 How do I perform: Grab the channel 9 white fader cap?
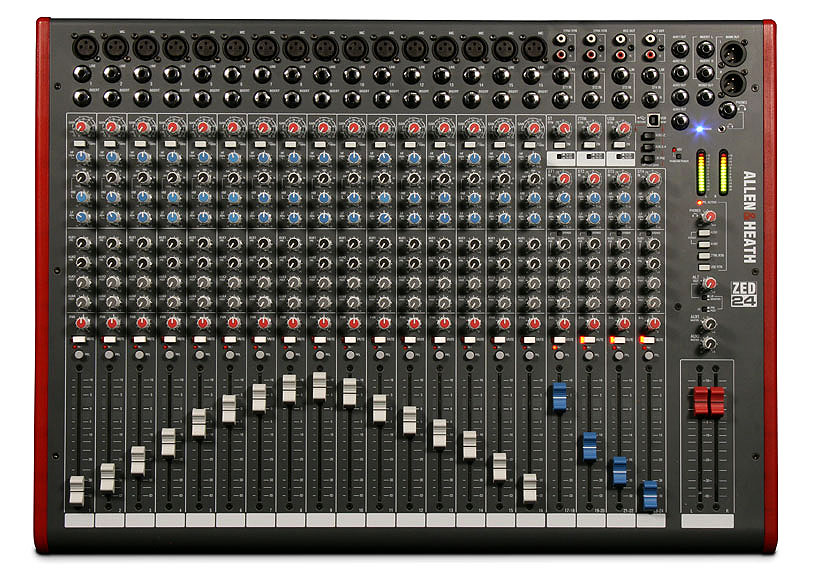click(319, 386)
